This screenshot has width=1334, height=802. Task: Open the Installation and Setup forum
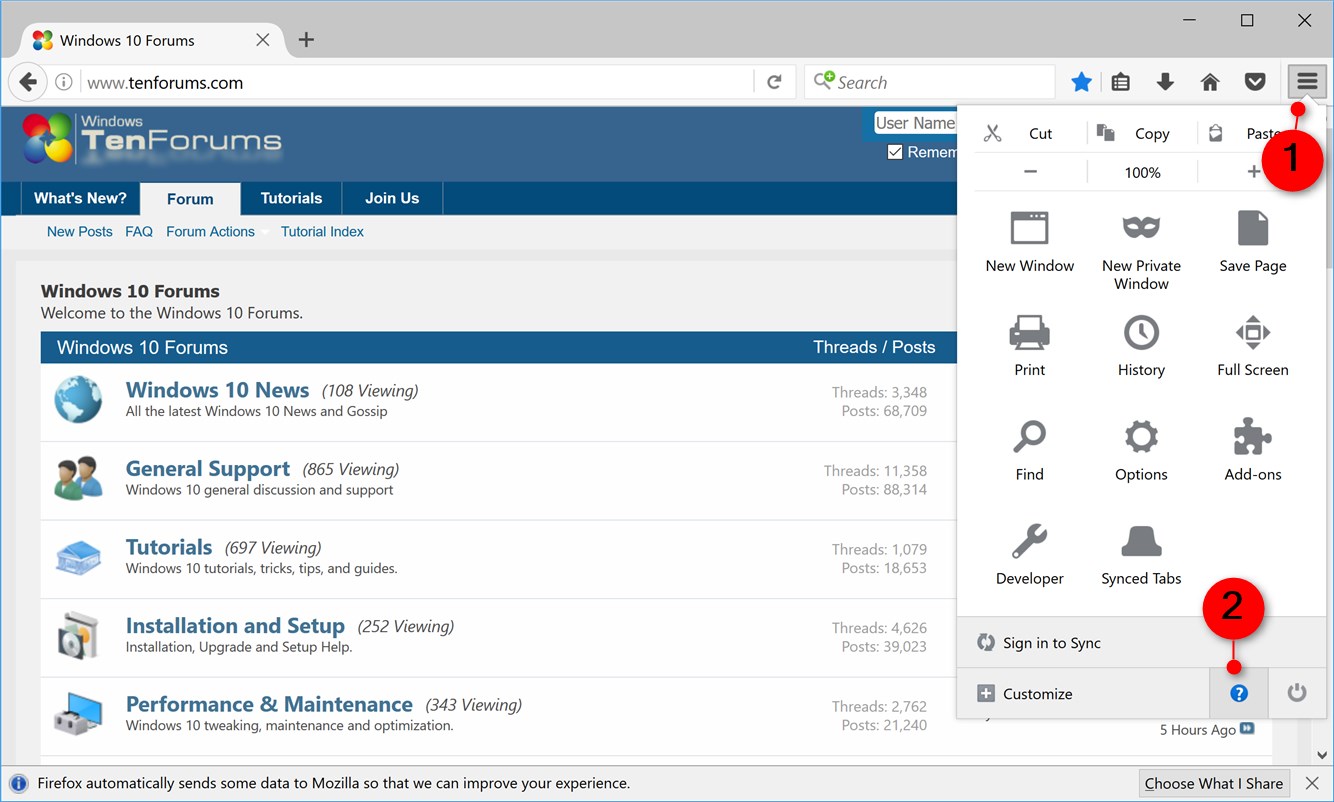[235, 626]
